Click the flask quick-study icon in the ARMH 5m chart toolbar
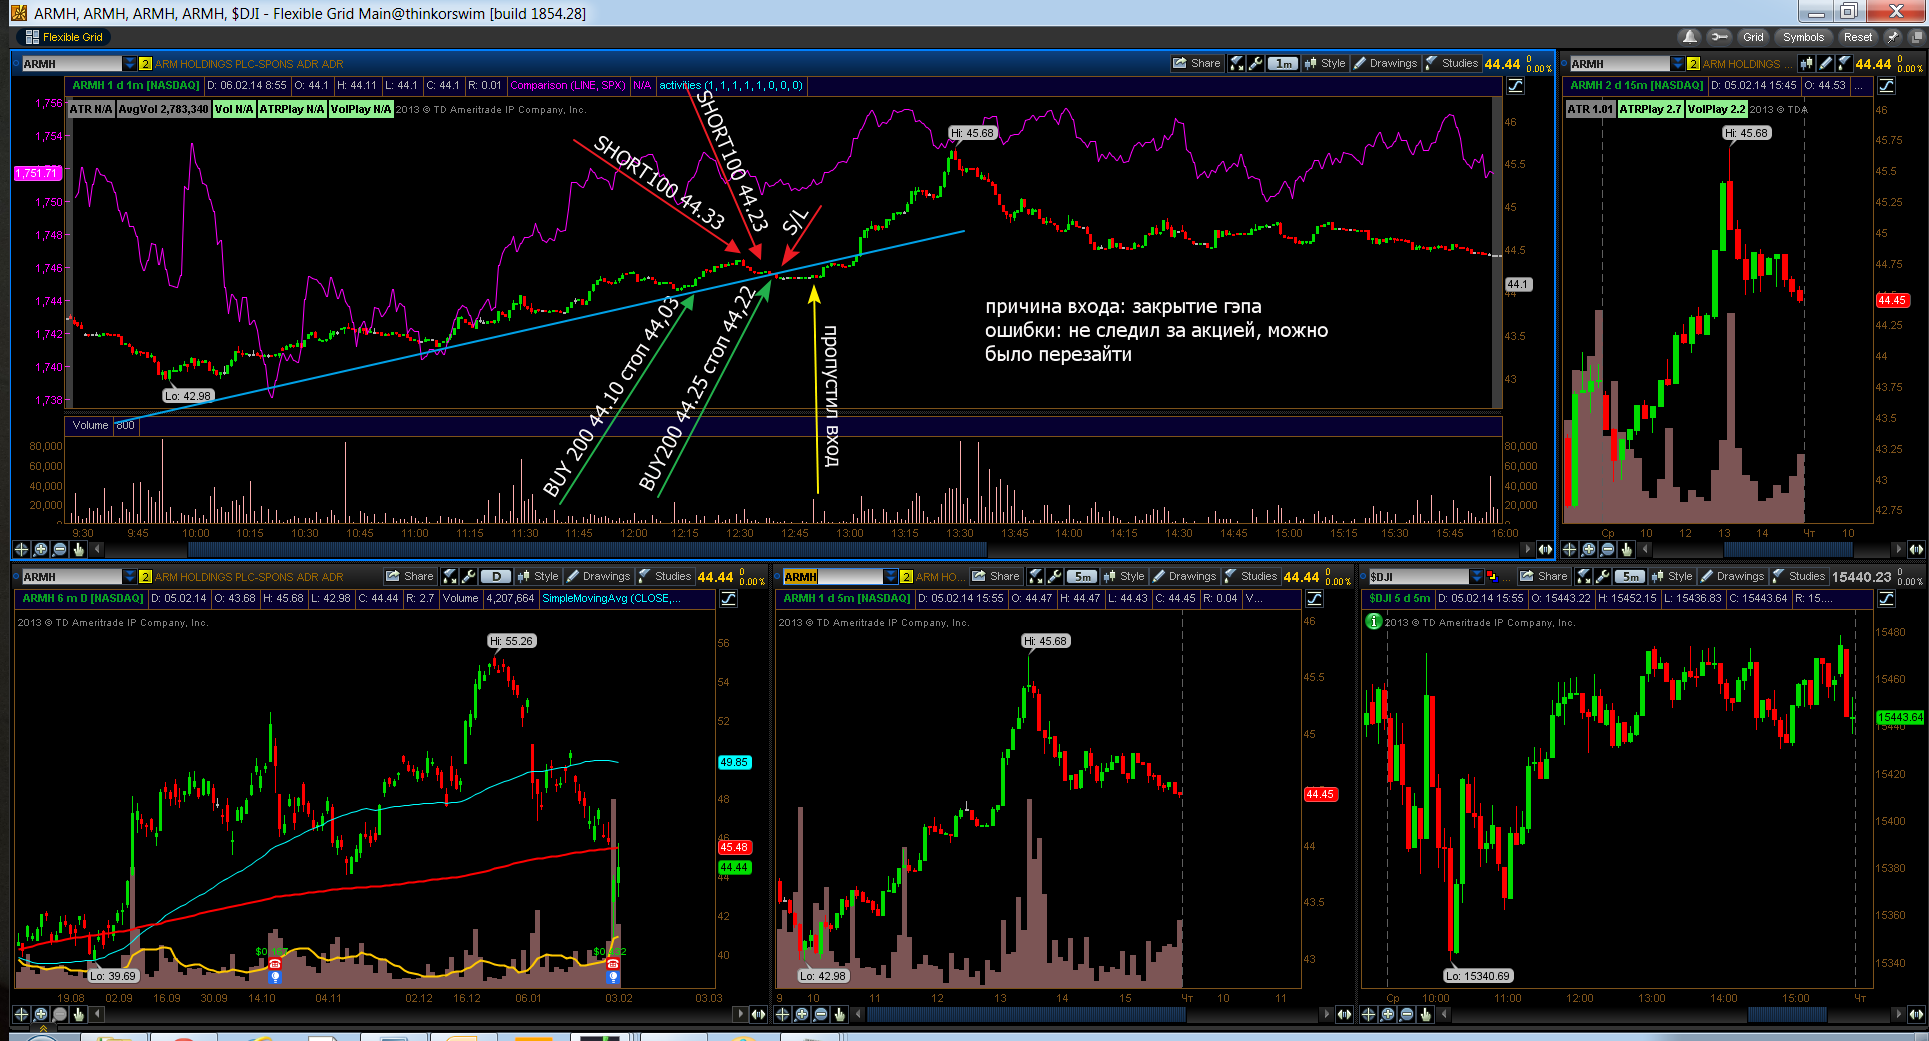 [1036, 576]
